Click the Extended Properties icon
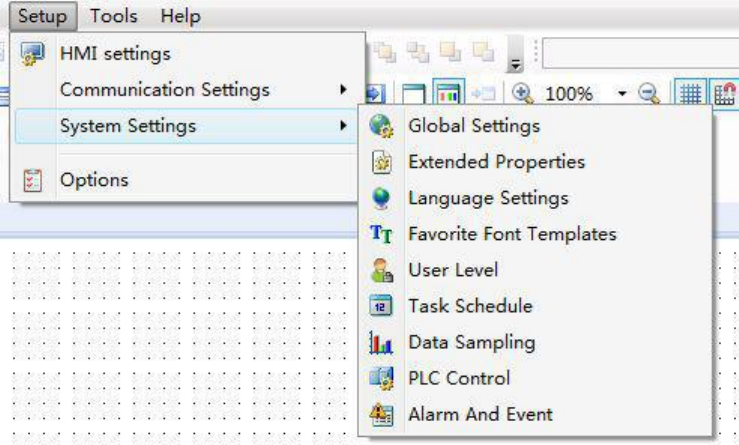Screen dimensions: 739x445 tap(381, 162)
